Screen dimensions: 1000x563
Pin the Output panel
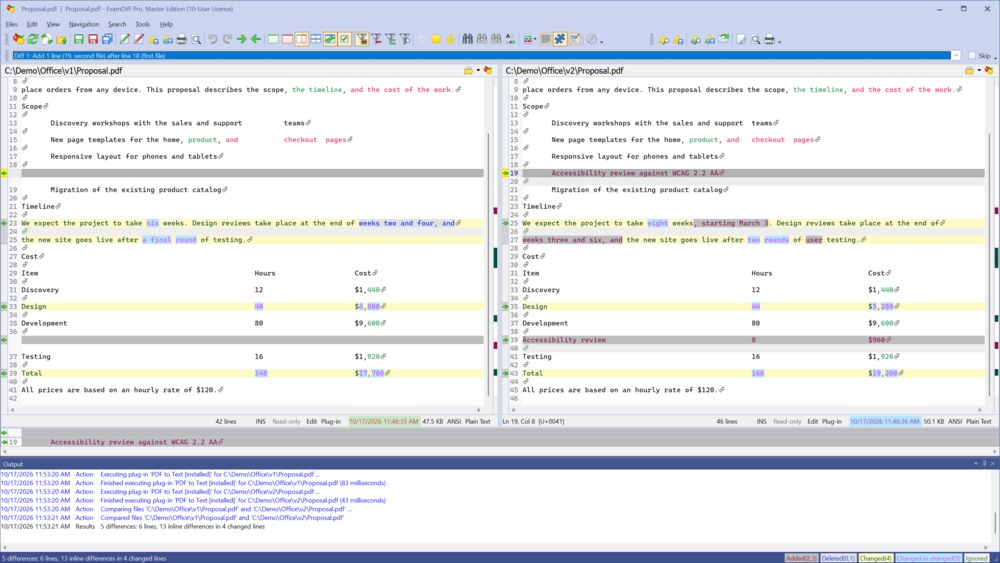pyautogui.click(x=984, y=464)
